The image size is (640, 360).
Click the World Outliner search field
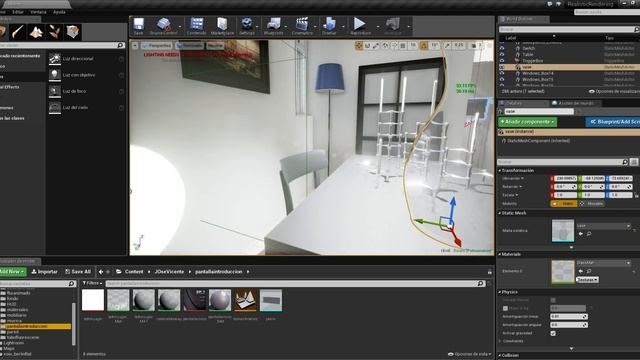point(568,29)
